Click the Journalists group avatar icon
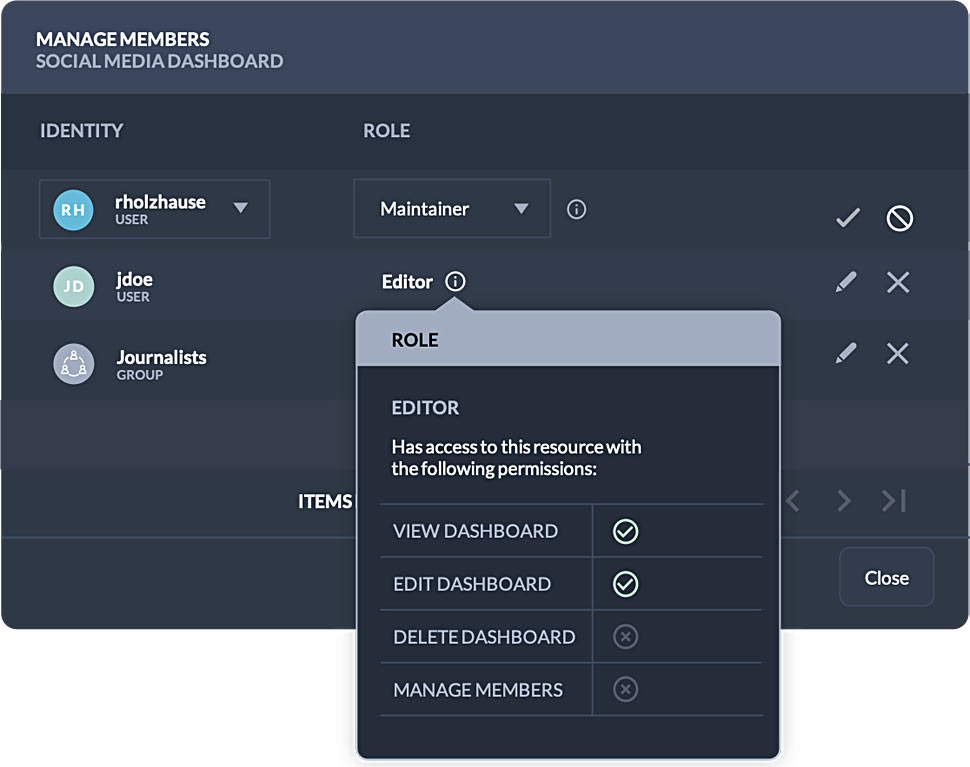 (74, 364)
